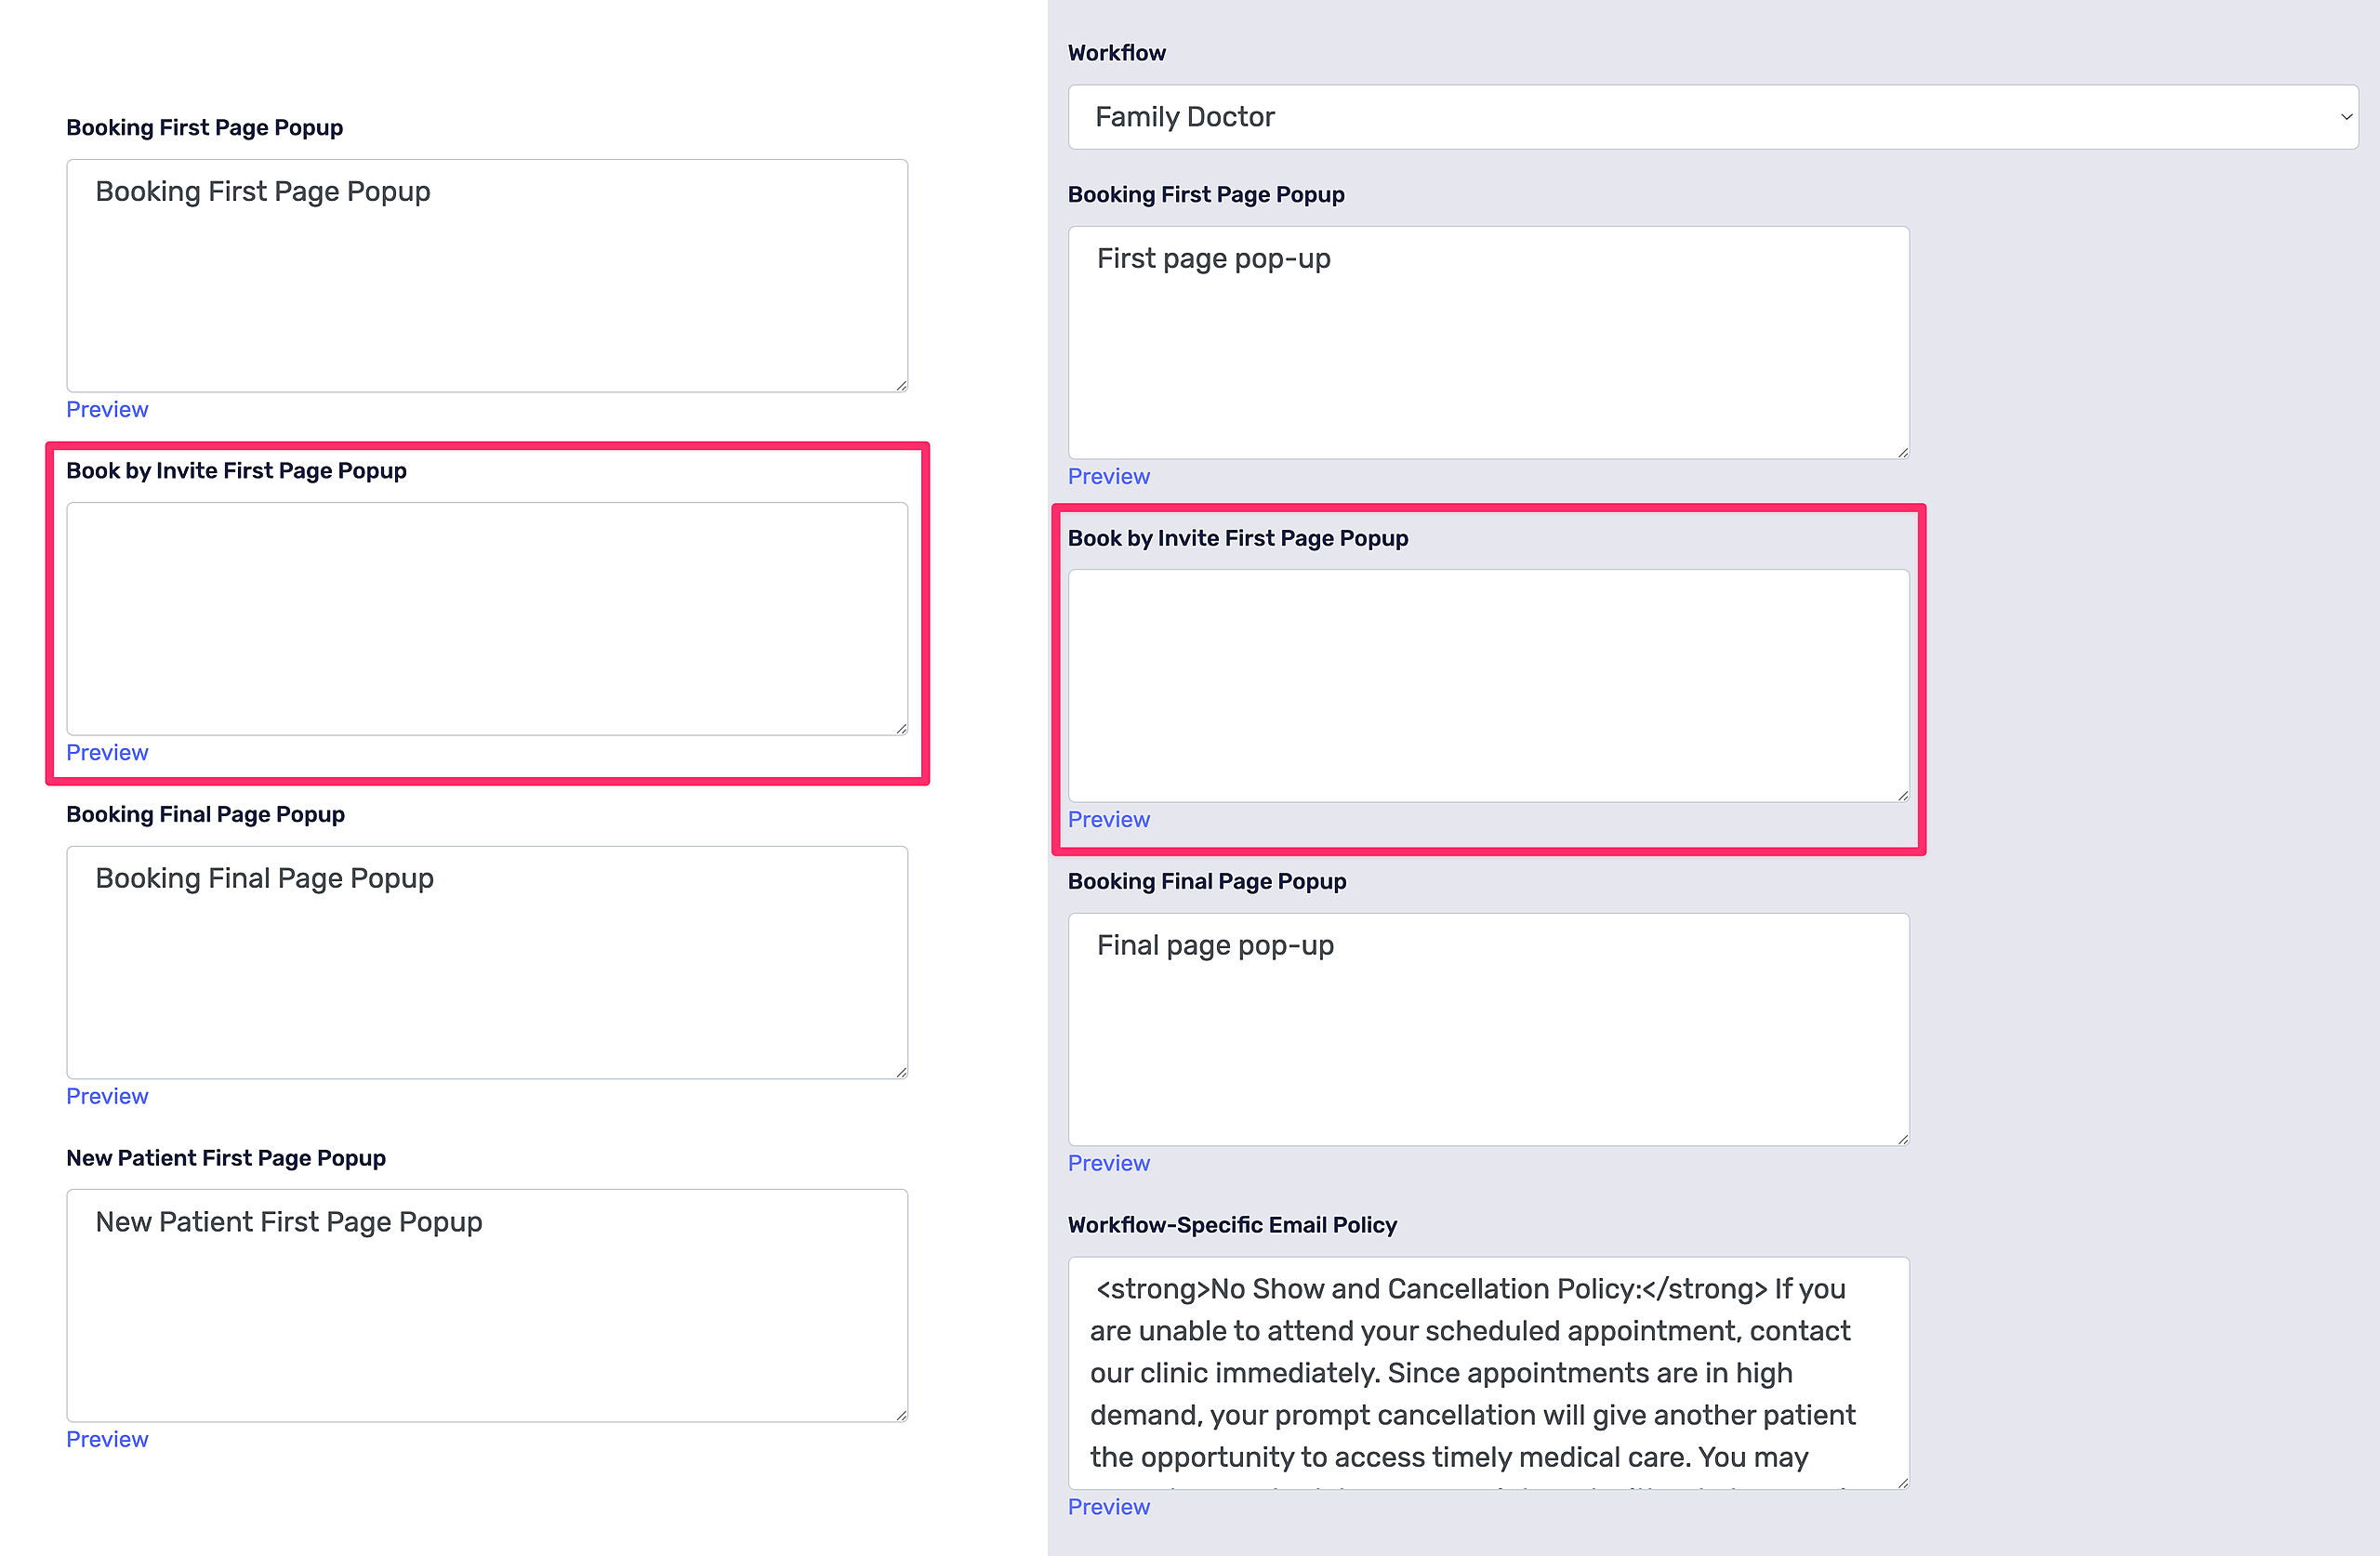
Task: Click Preview below 'Final page pop-up' textarea
Action: click(1108, 1163)
